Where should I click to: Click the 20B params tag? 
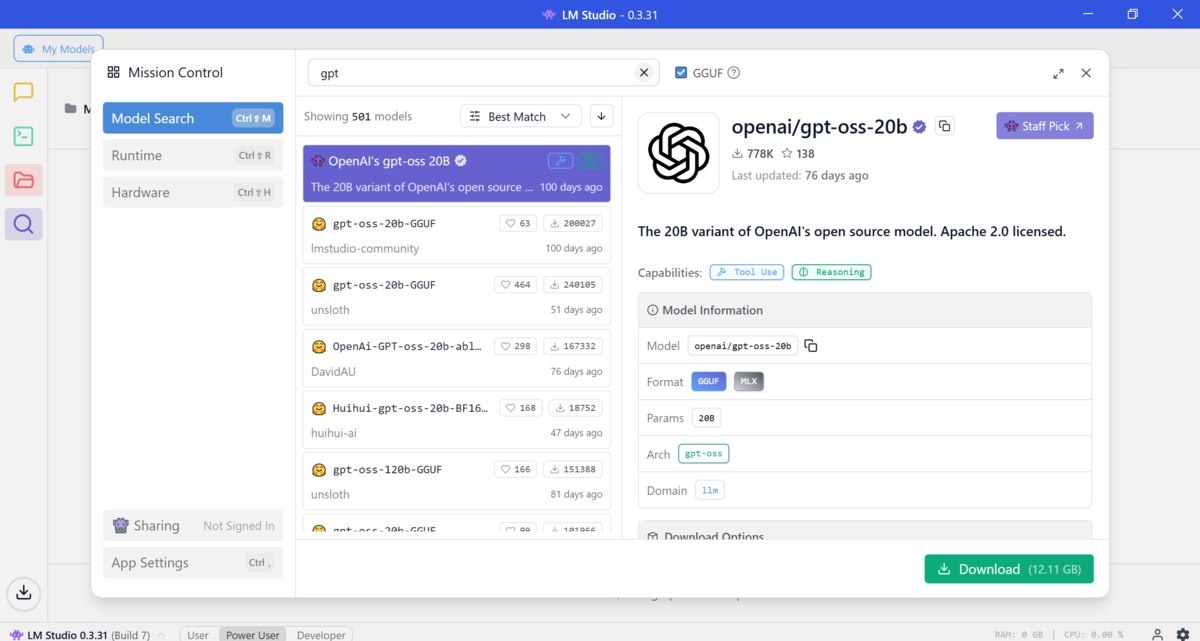click(x=707, y=418)
